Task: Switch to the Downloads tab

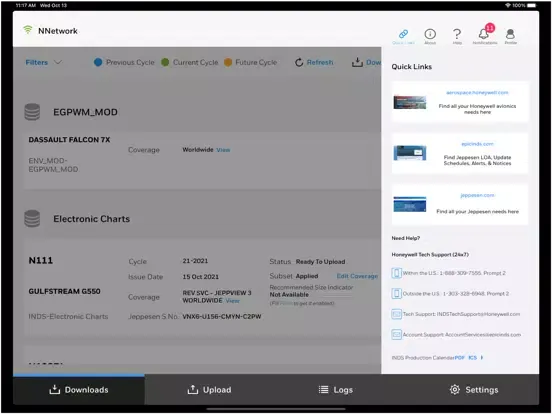Action: (x=79, y=390)
